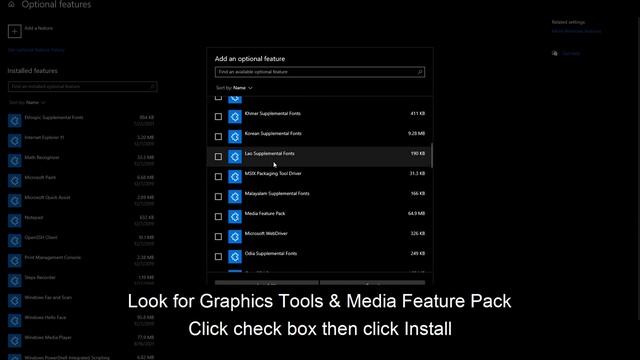The width and height of the screenshot is (640, 360).
Task: Select OpenSSH Client in installed features
Action: [x=41, y=238]
